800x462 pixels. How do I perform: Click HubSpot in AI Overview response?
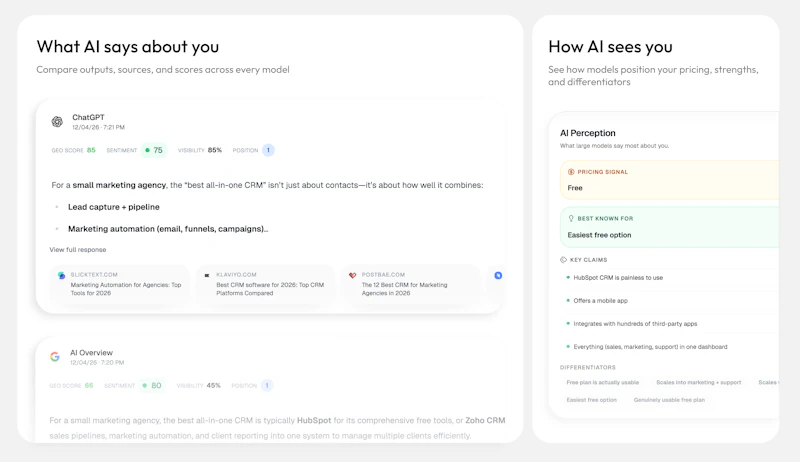click(x=314, y=420)
